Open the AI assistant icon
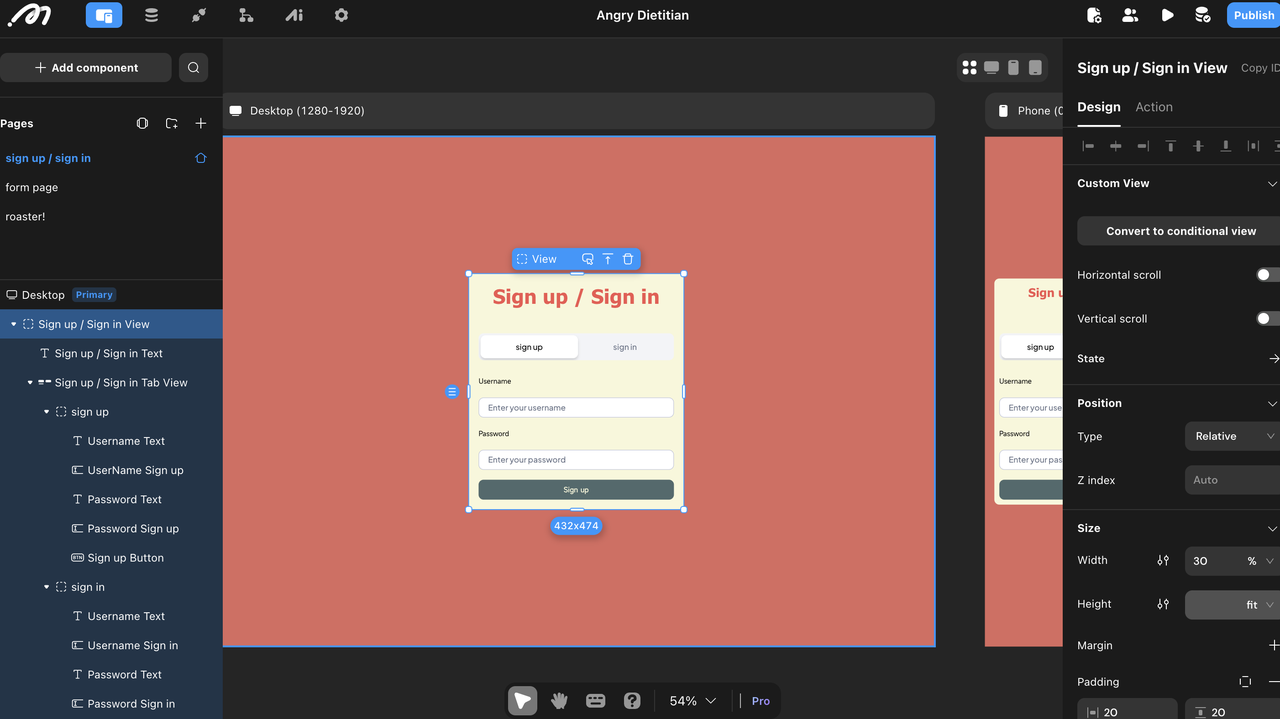The image size is (1280, 719). pos(294,15)
